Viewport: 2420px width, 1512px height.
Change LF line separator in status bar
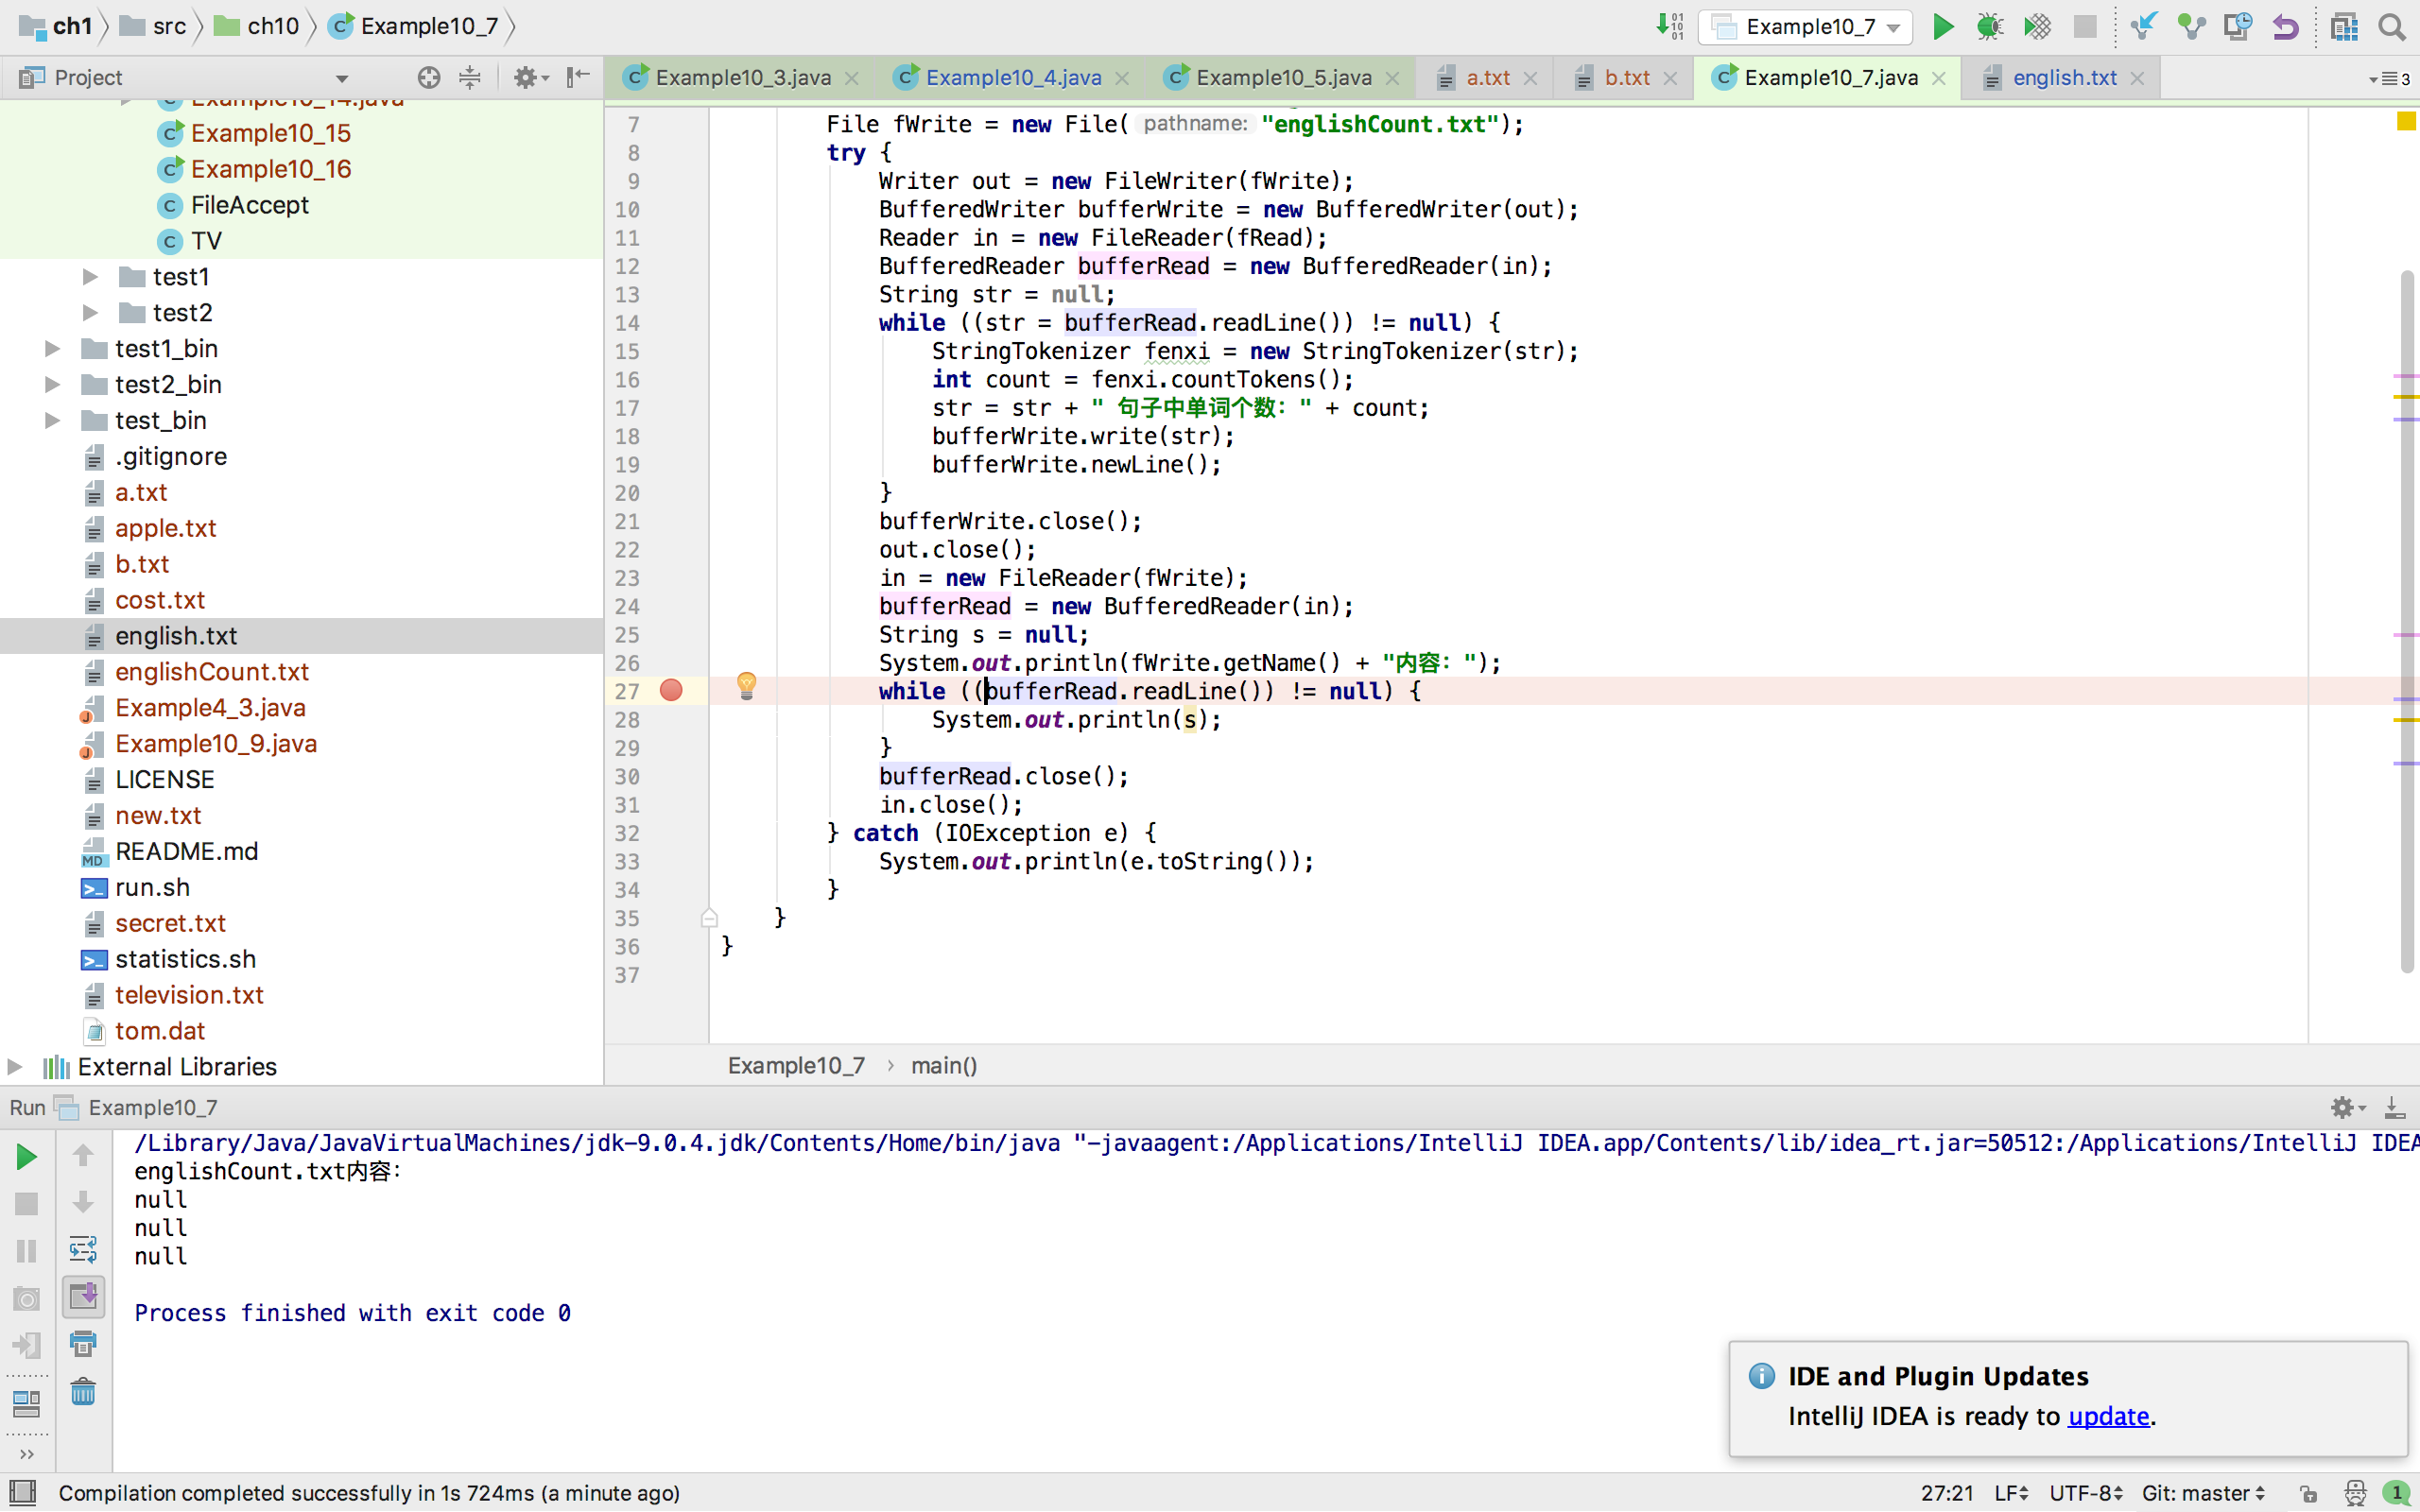2011,1493
